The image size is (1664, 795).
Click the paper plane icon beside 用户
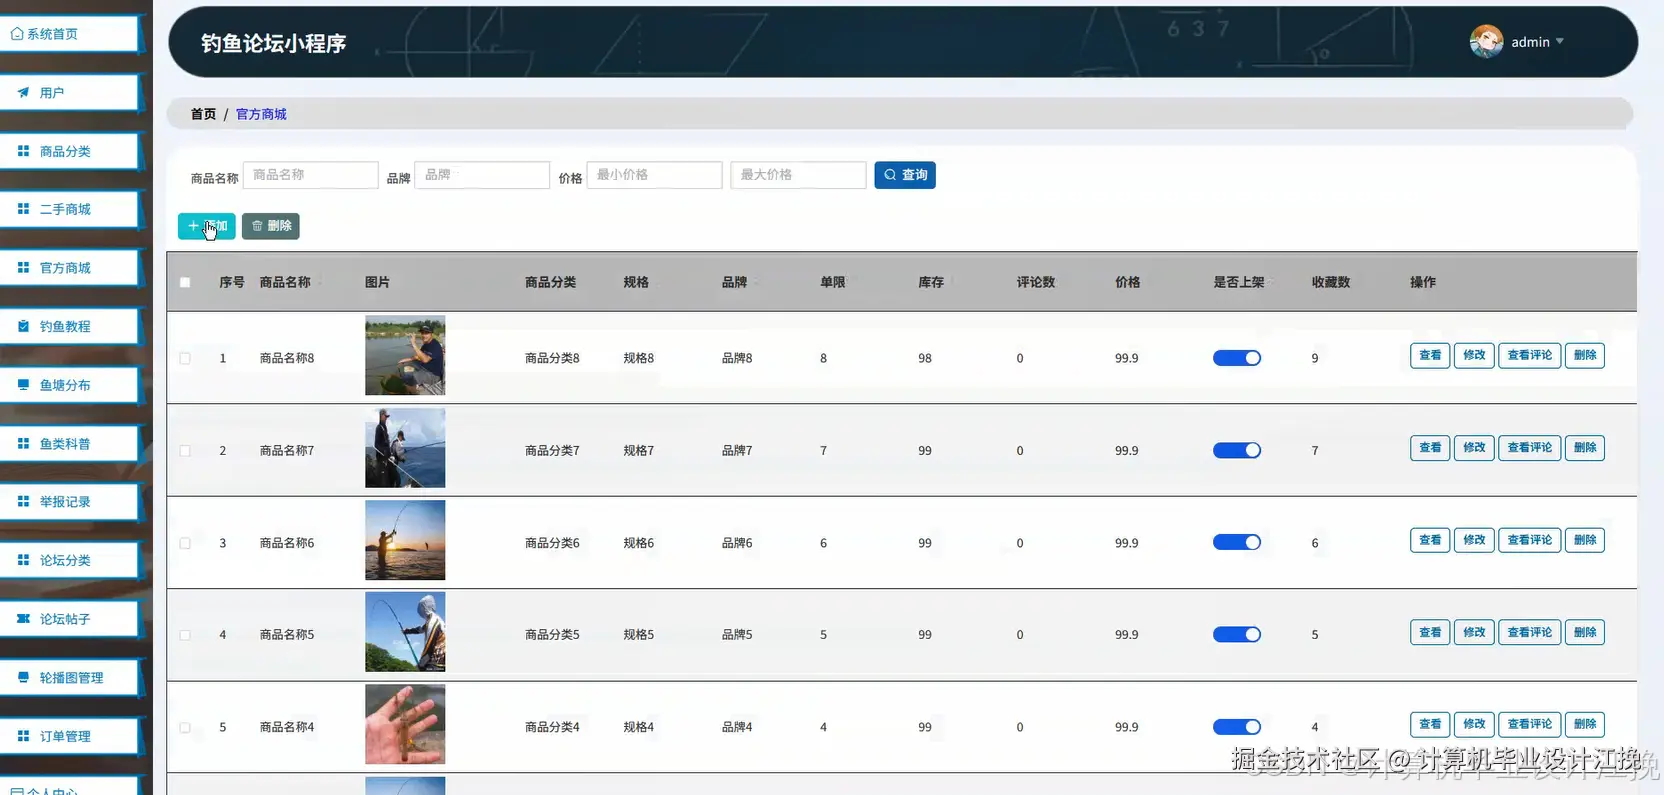click(23, 92)
